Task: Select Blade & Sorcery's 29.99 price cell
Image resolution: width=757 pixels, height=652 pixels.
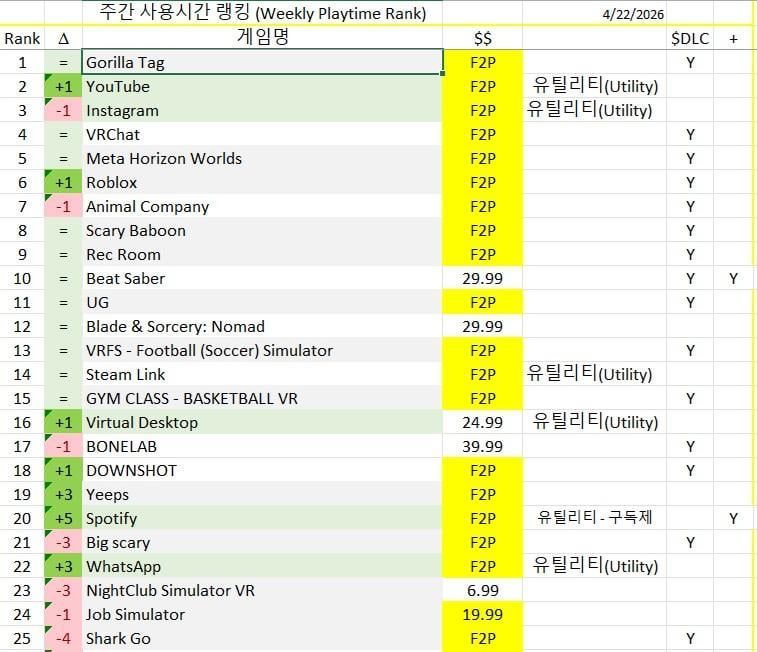Action: [482, 327]
